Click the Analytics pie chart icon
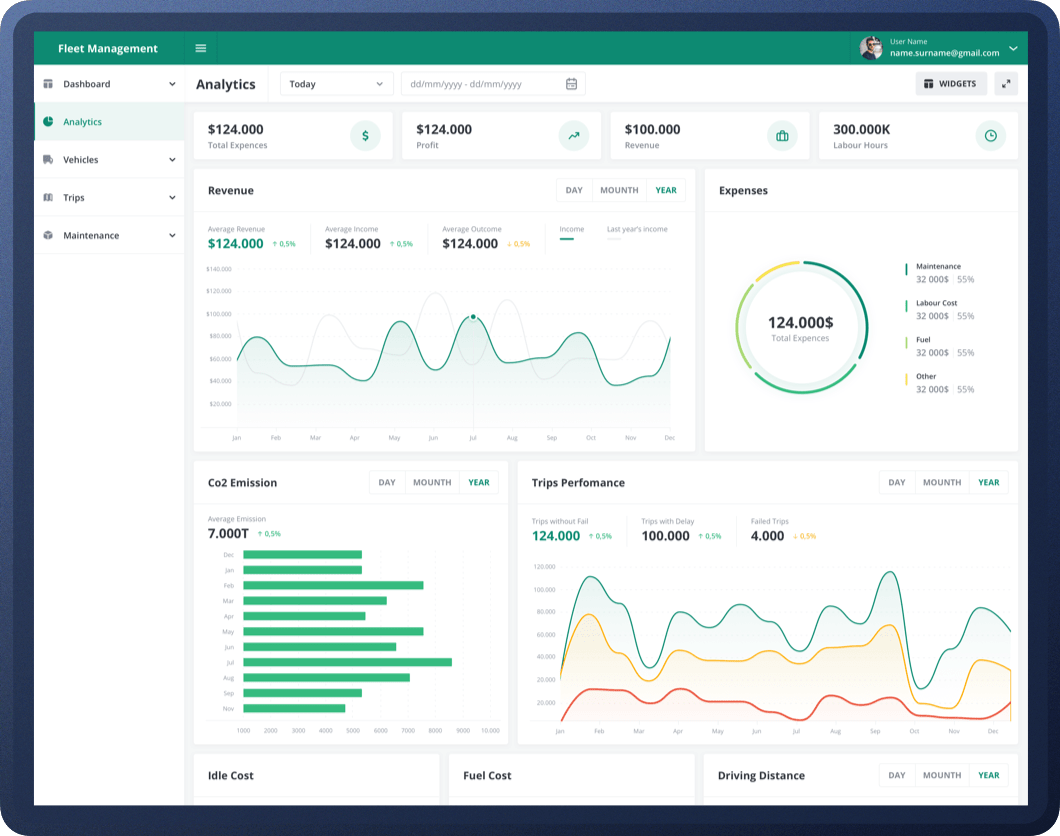Viewport: 1060px width, 836px height. tap(48, 122)
